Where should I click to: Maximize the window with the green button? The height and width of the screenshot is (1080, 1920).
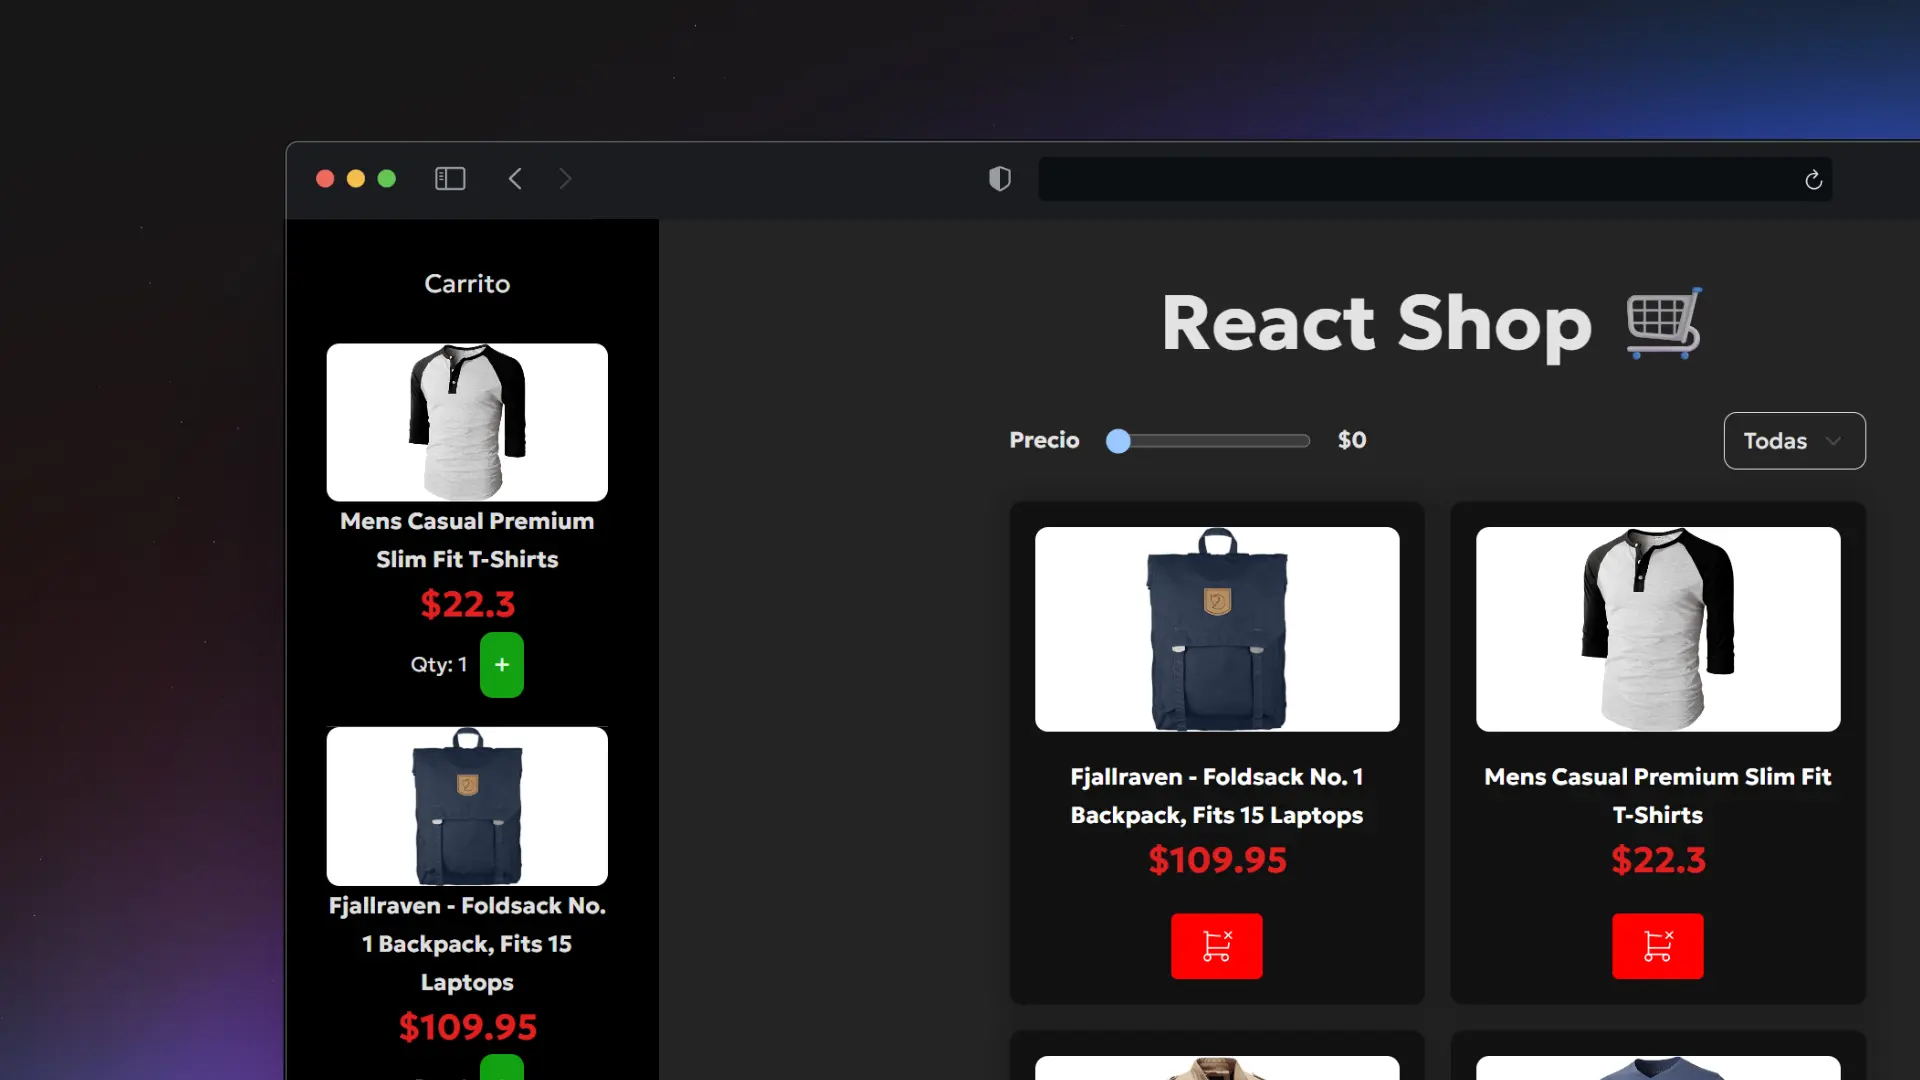click(387, 179)
